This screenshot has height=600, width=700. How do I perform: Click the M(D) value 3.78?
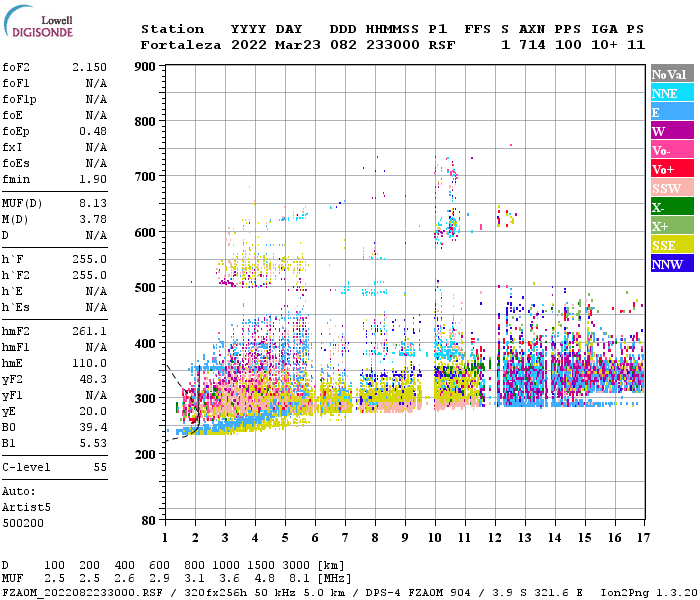(x=93, y=220)
